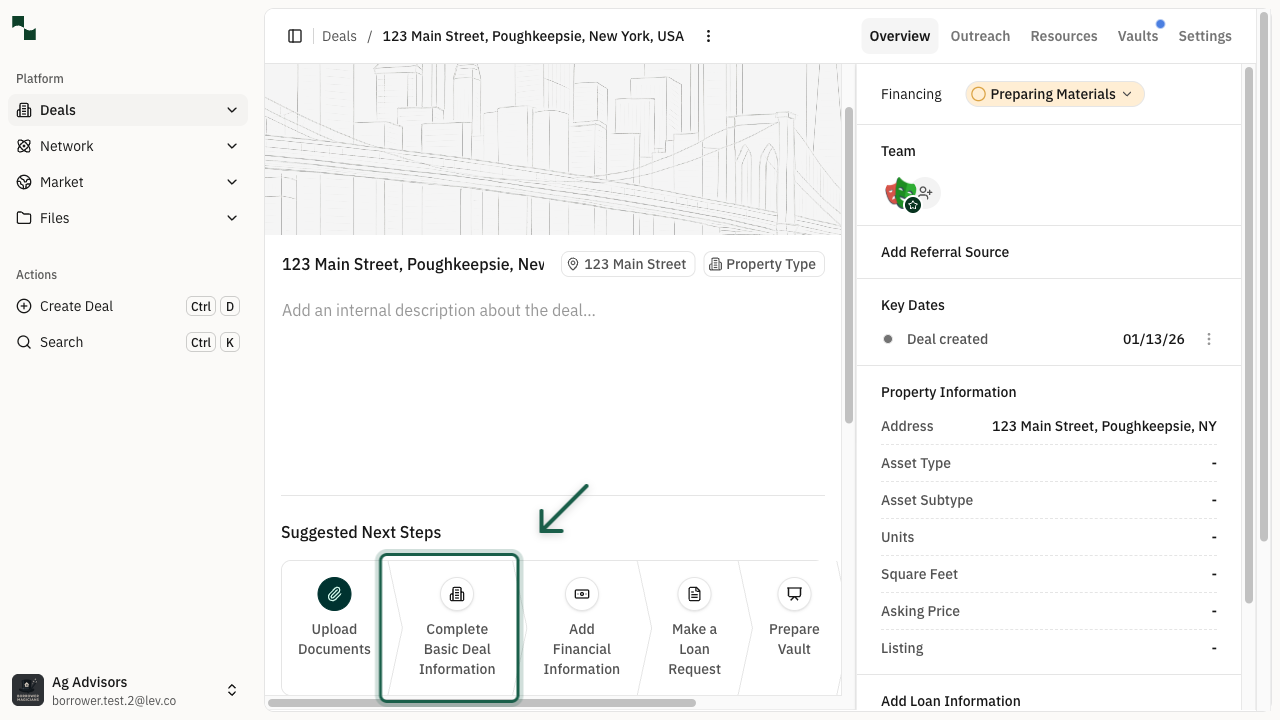The image size is (1280, 720).
Task: Click the internal description text field
Action: (x=500, y=310)
